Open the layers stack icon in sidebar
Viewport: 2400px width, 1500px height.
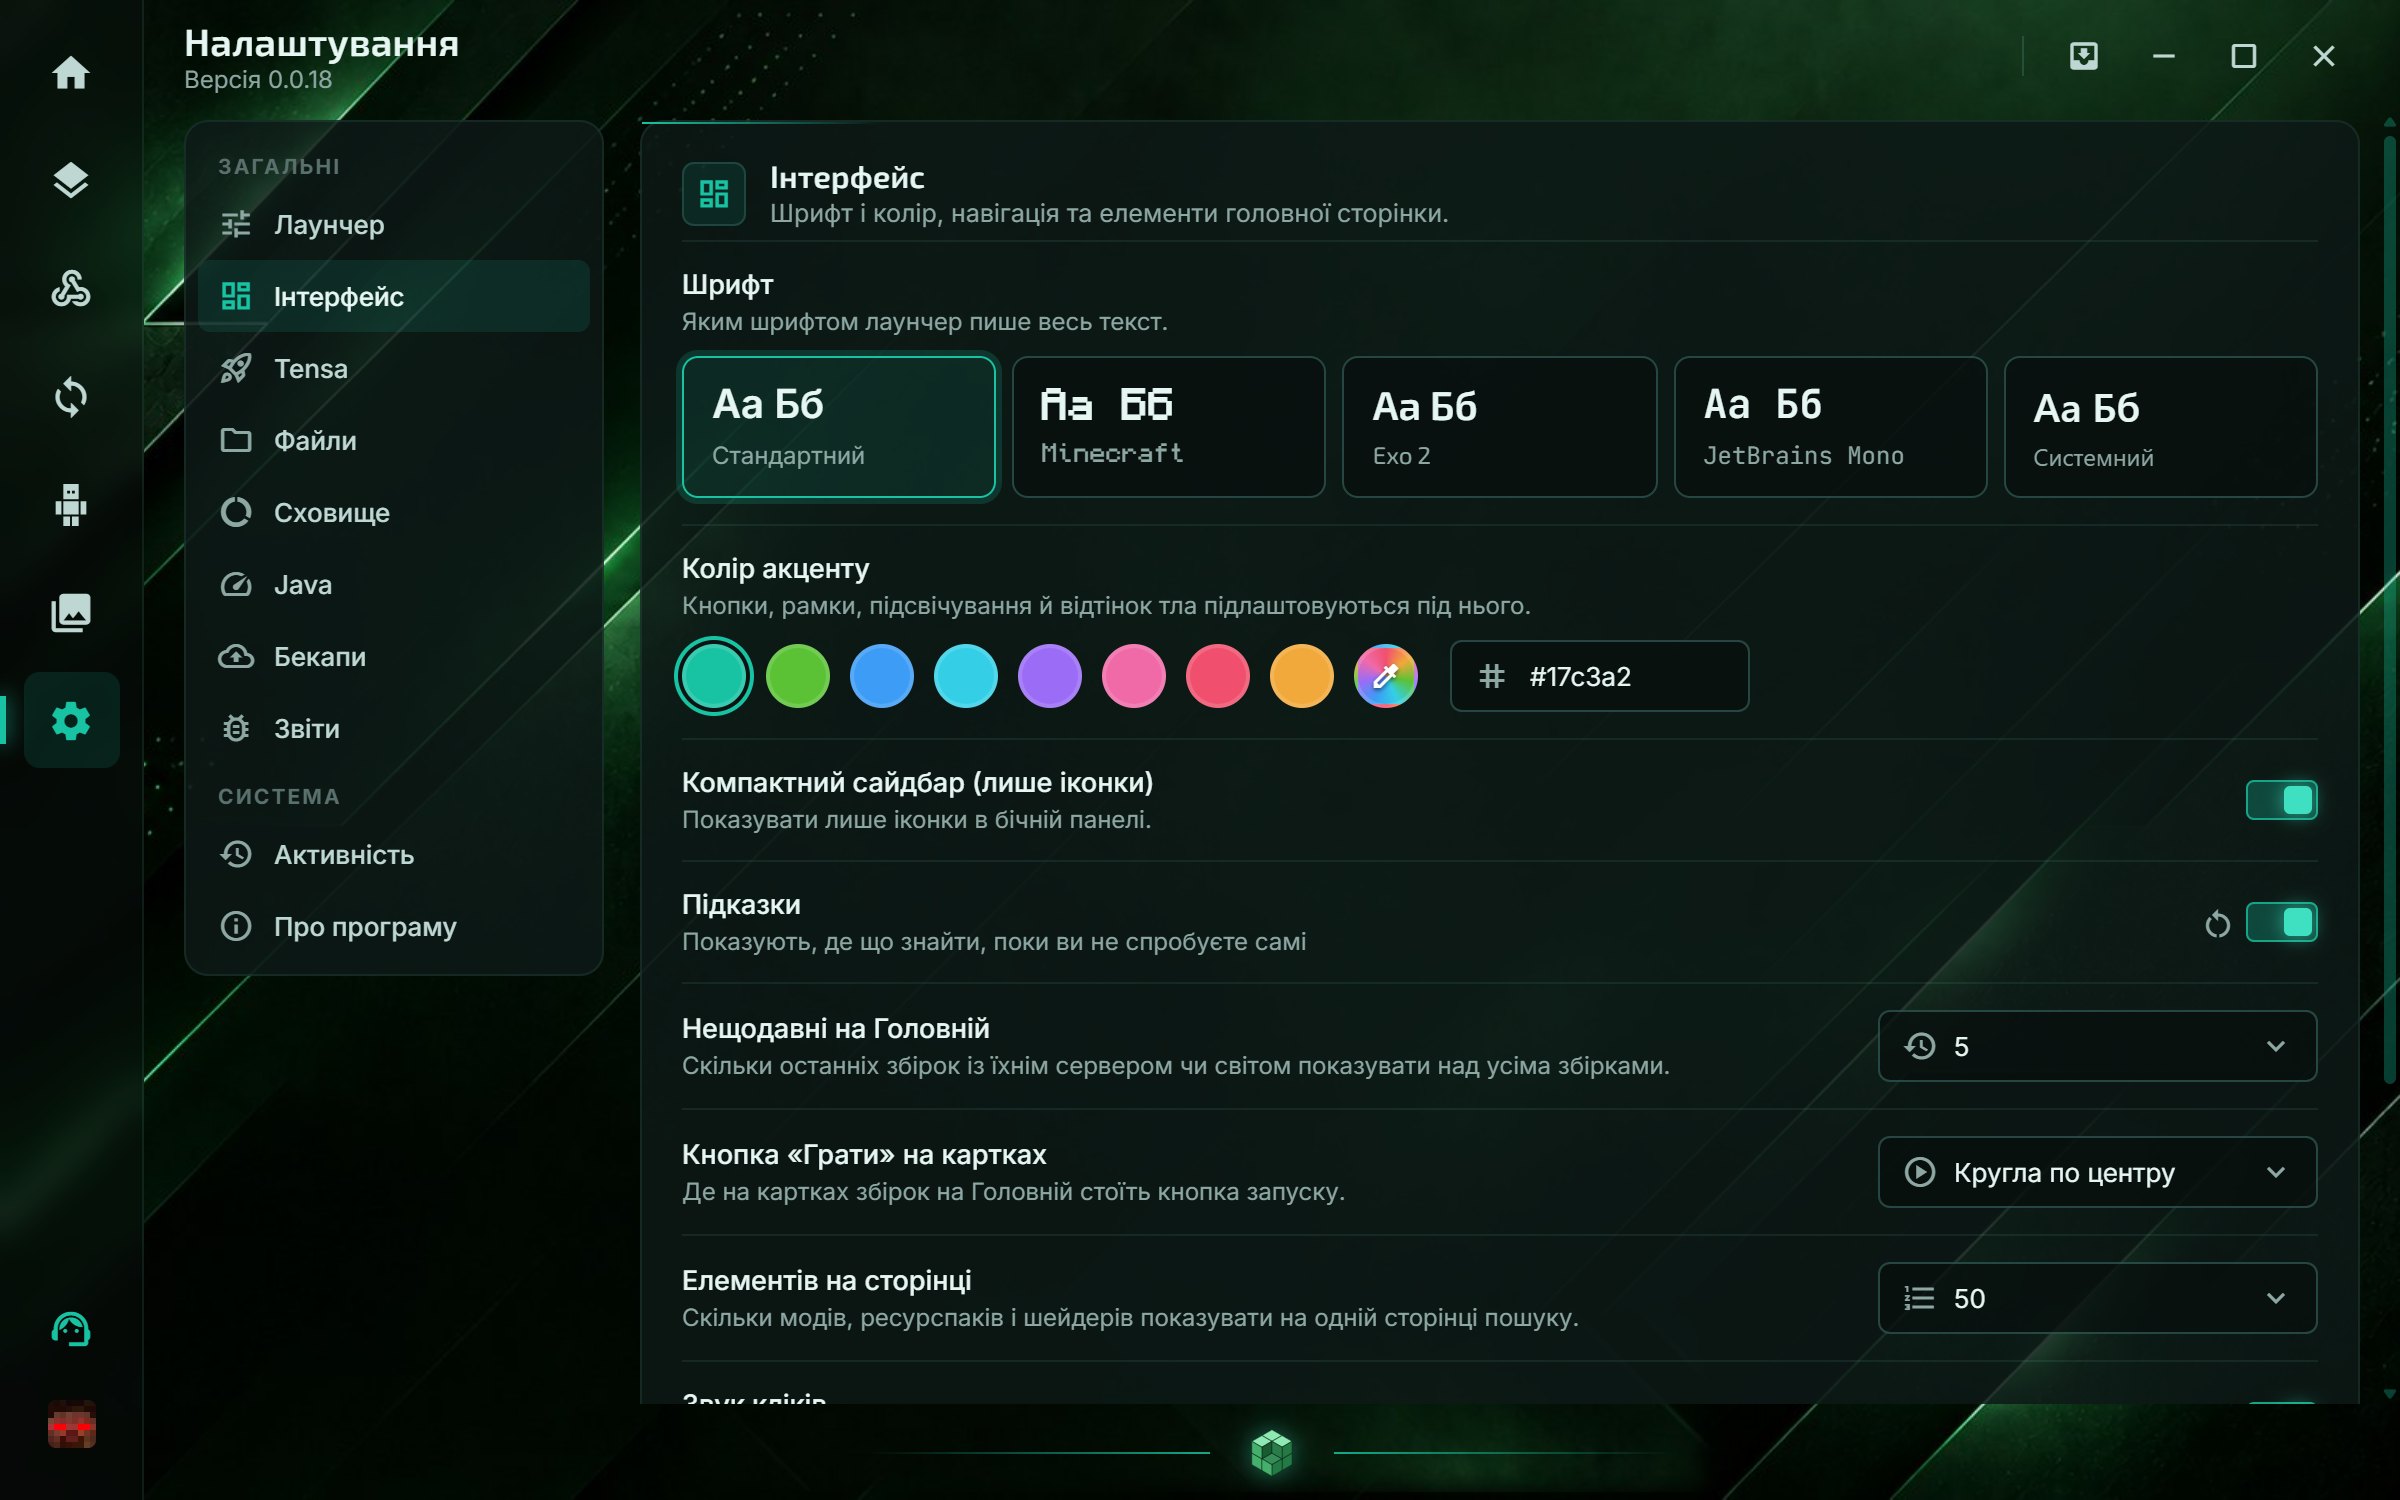click(71, 181)
